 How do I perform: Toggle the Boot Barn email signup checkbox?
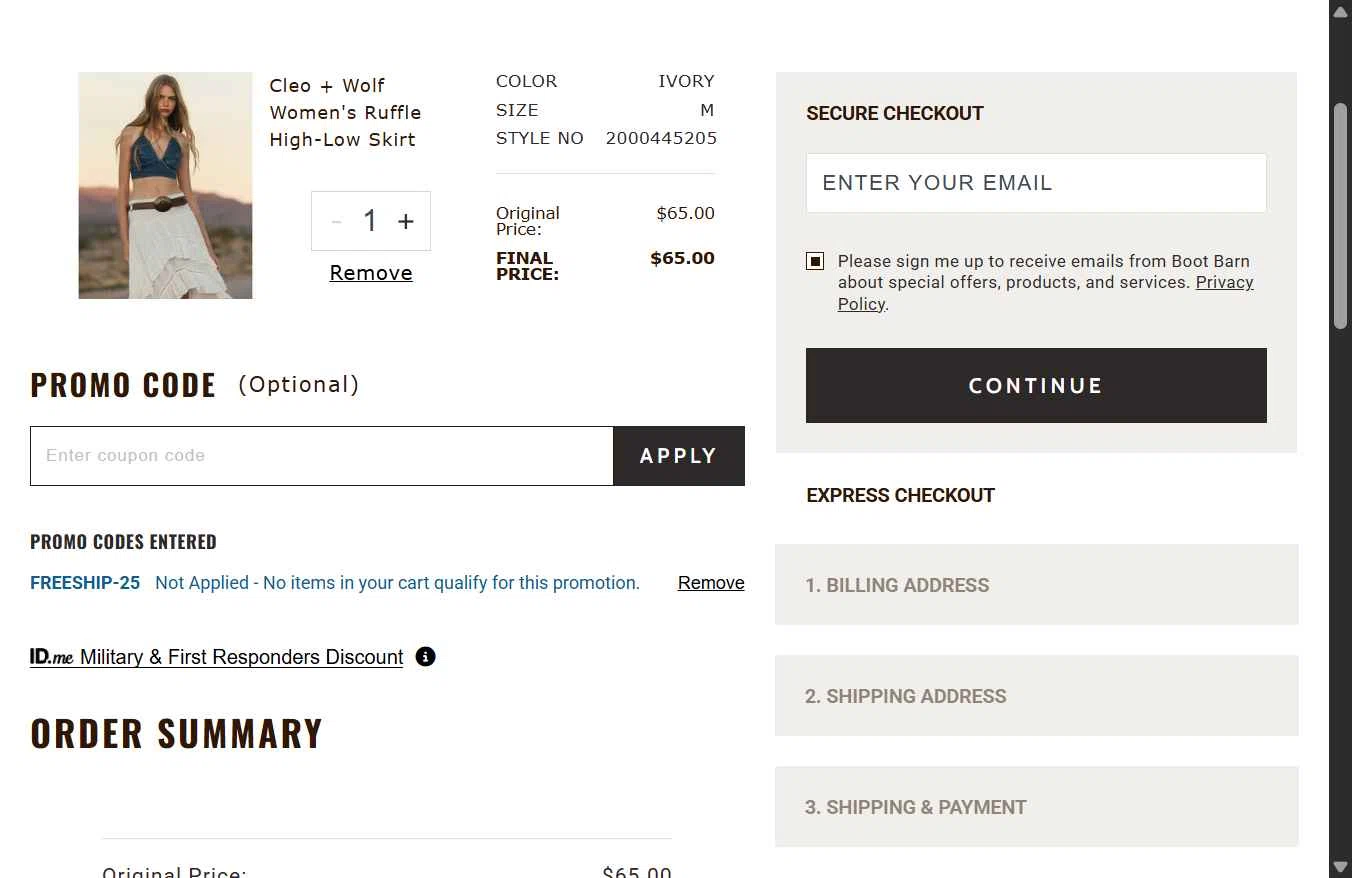815,262
